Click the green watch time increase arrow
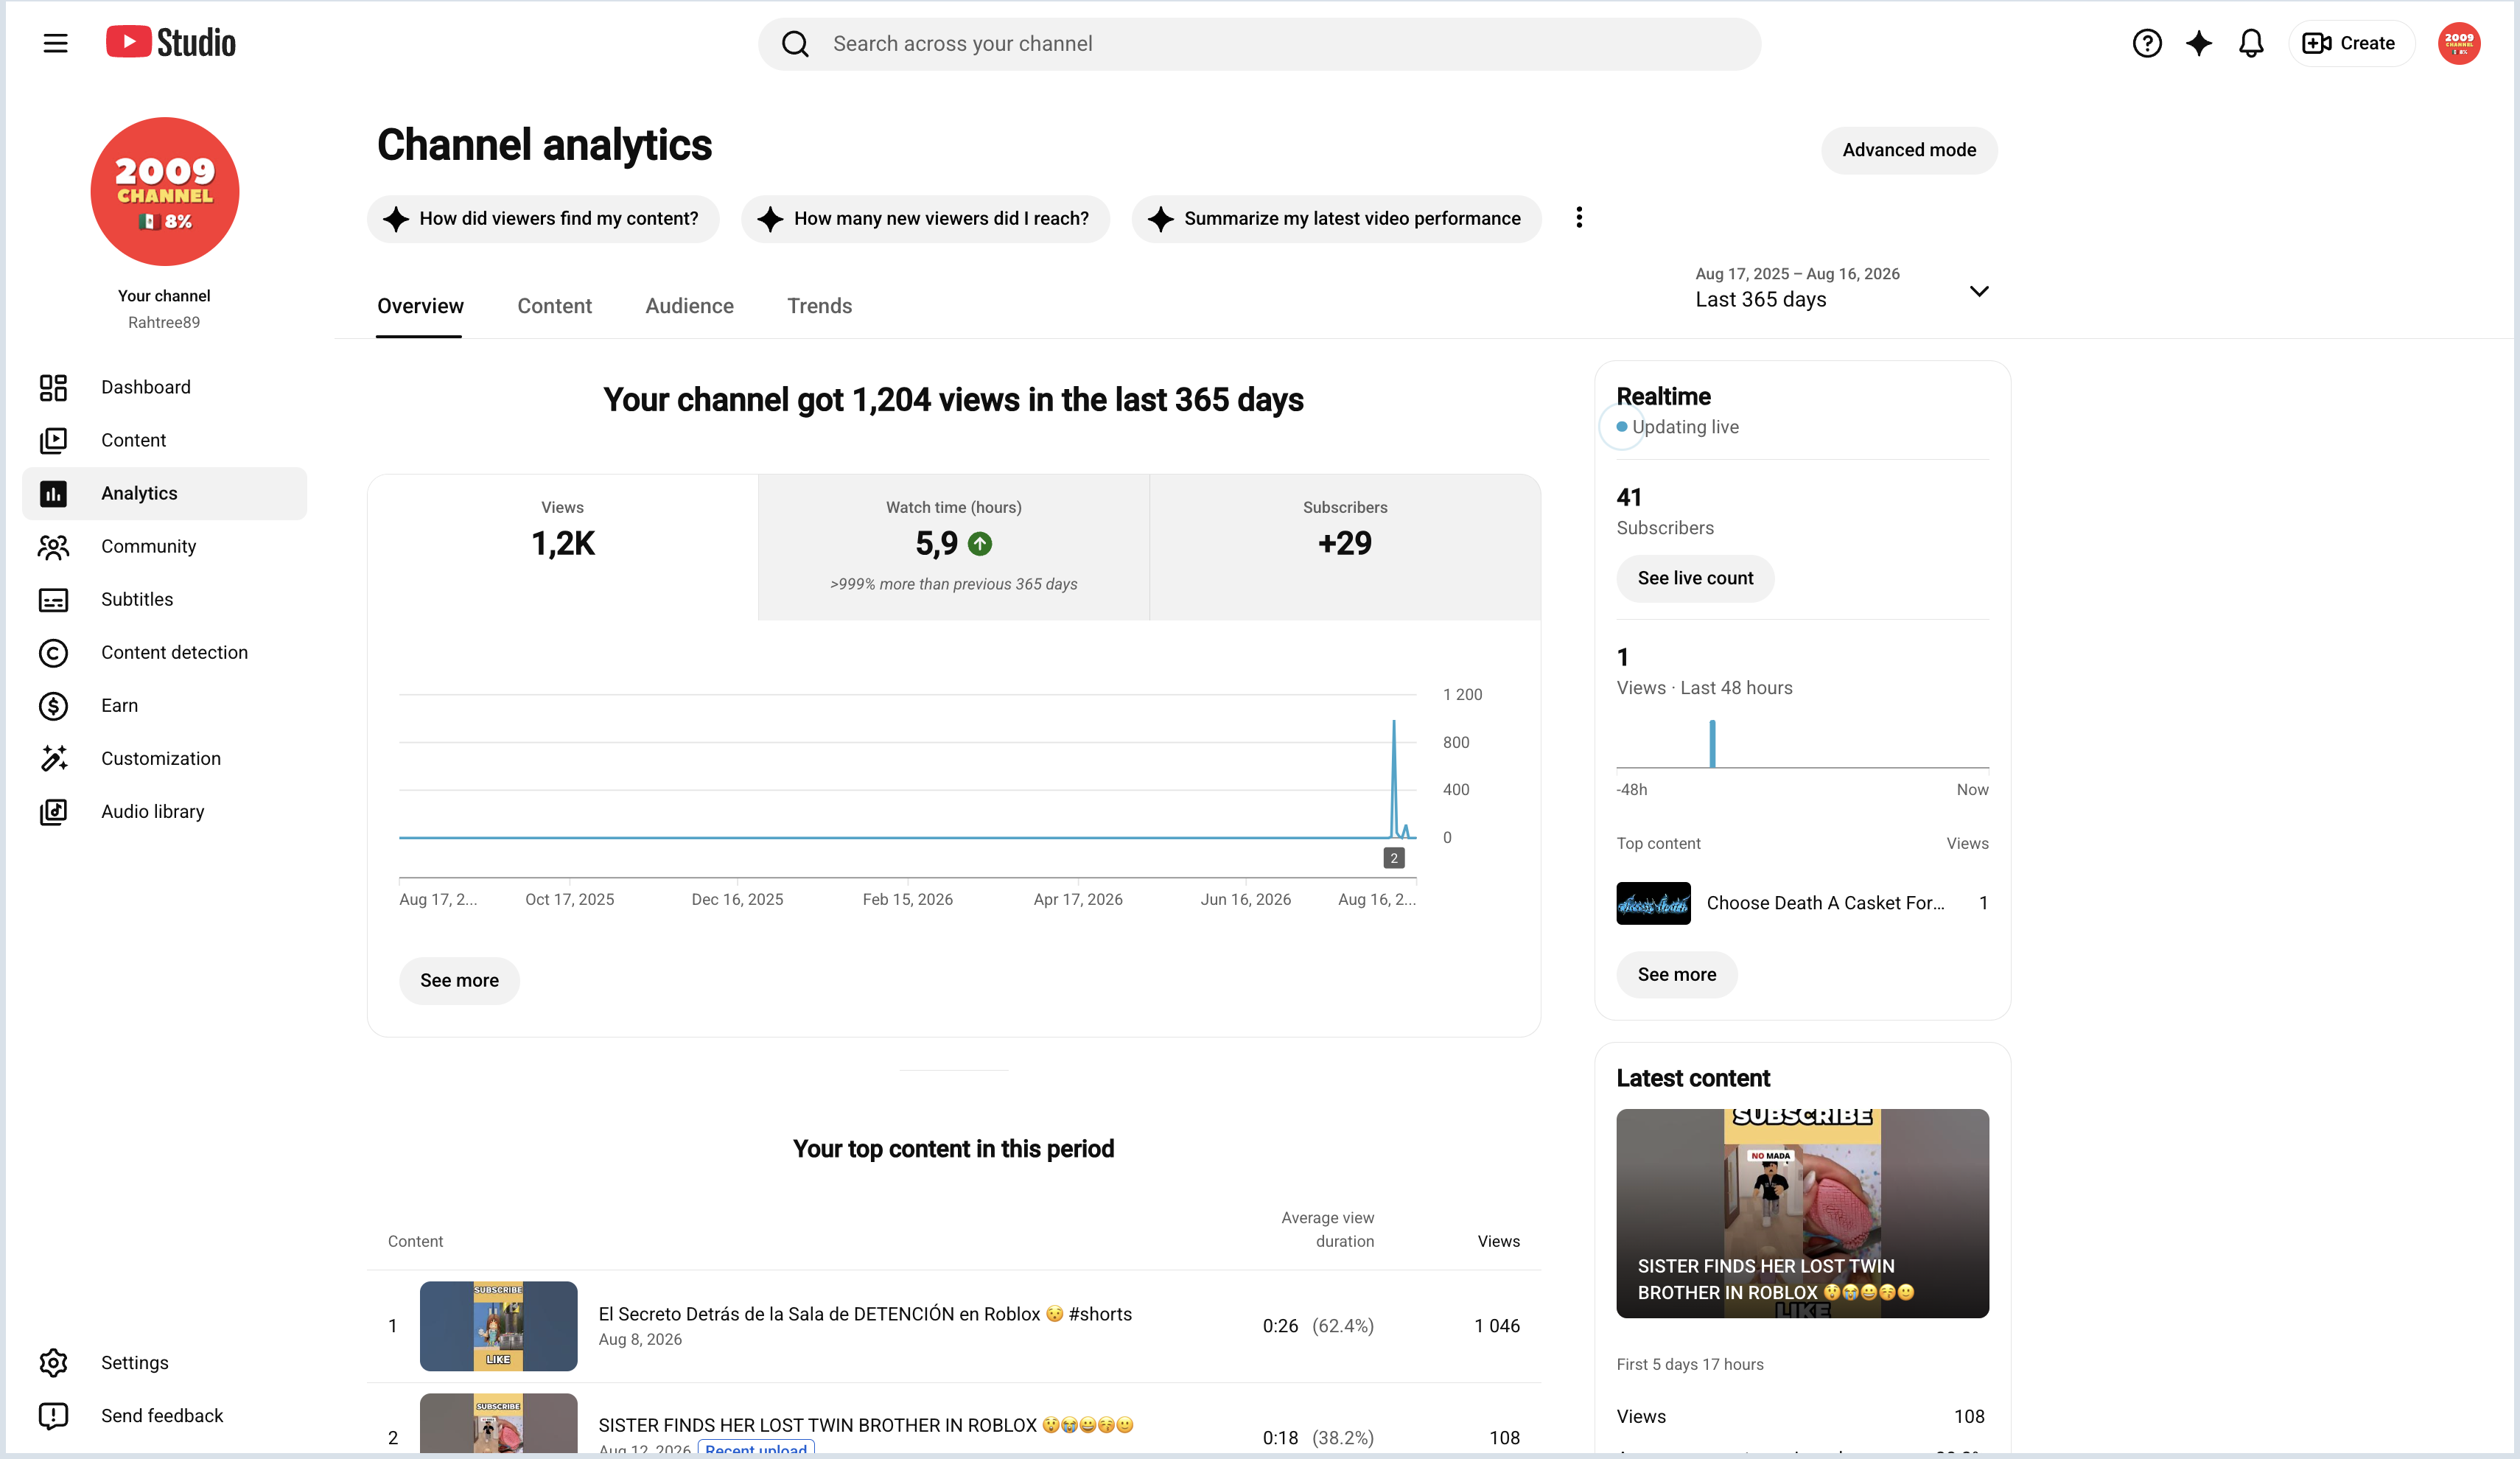Screen dimensions: 2520x1459 980,543
